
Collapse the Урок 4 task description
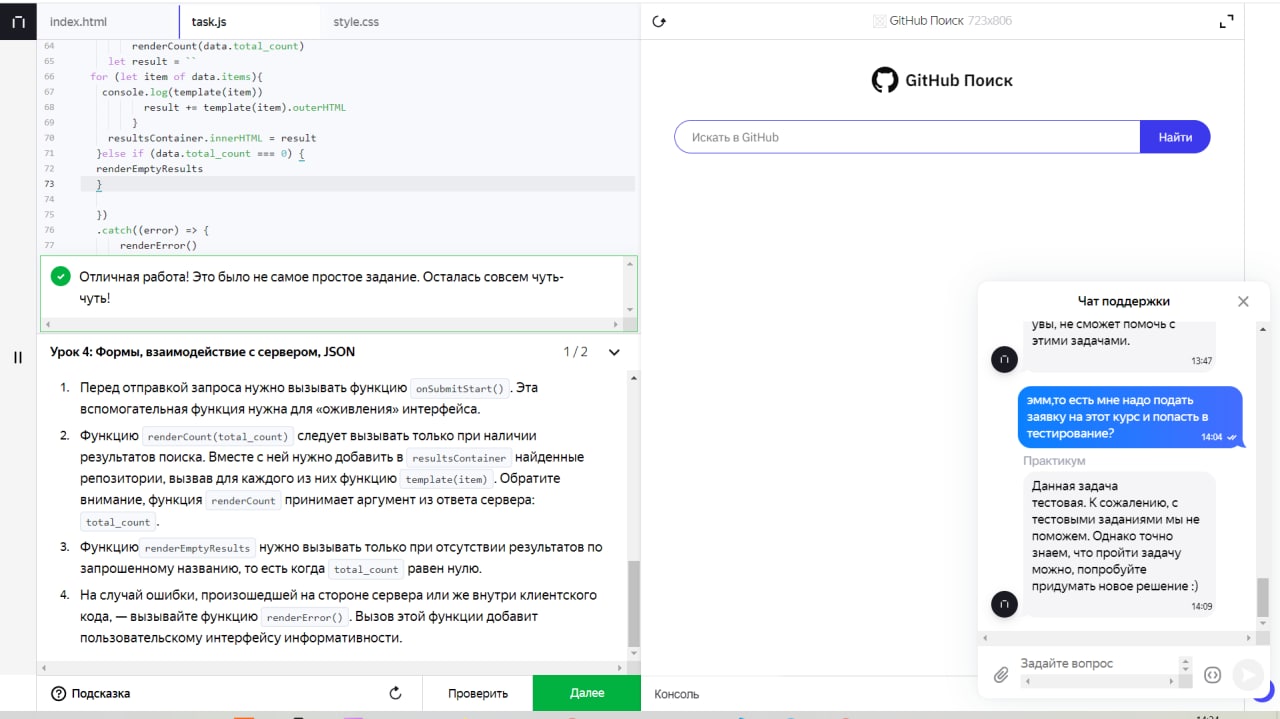[614, 352]
